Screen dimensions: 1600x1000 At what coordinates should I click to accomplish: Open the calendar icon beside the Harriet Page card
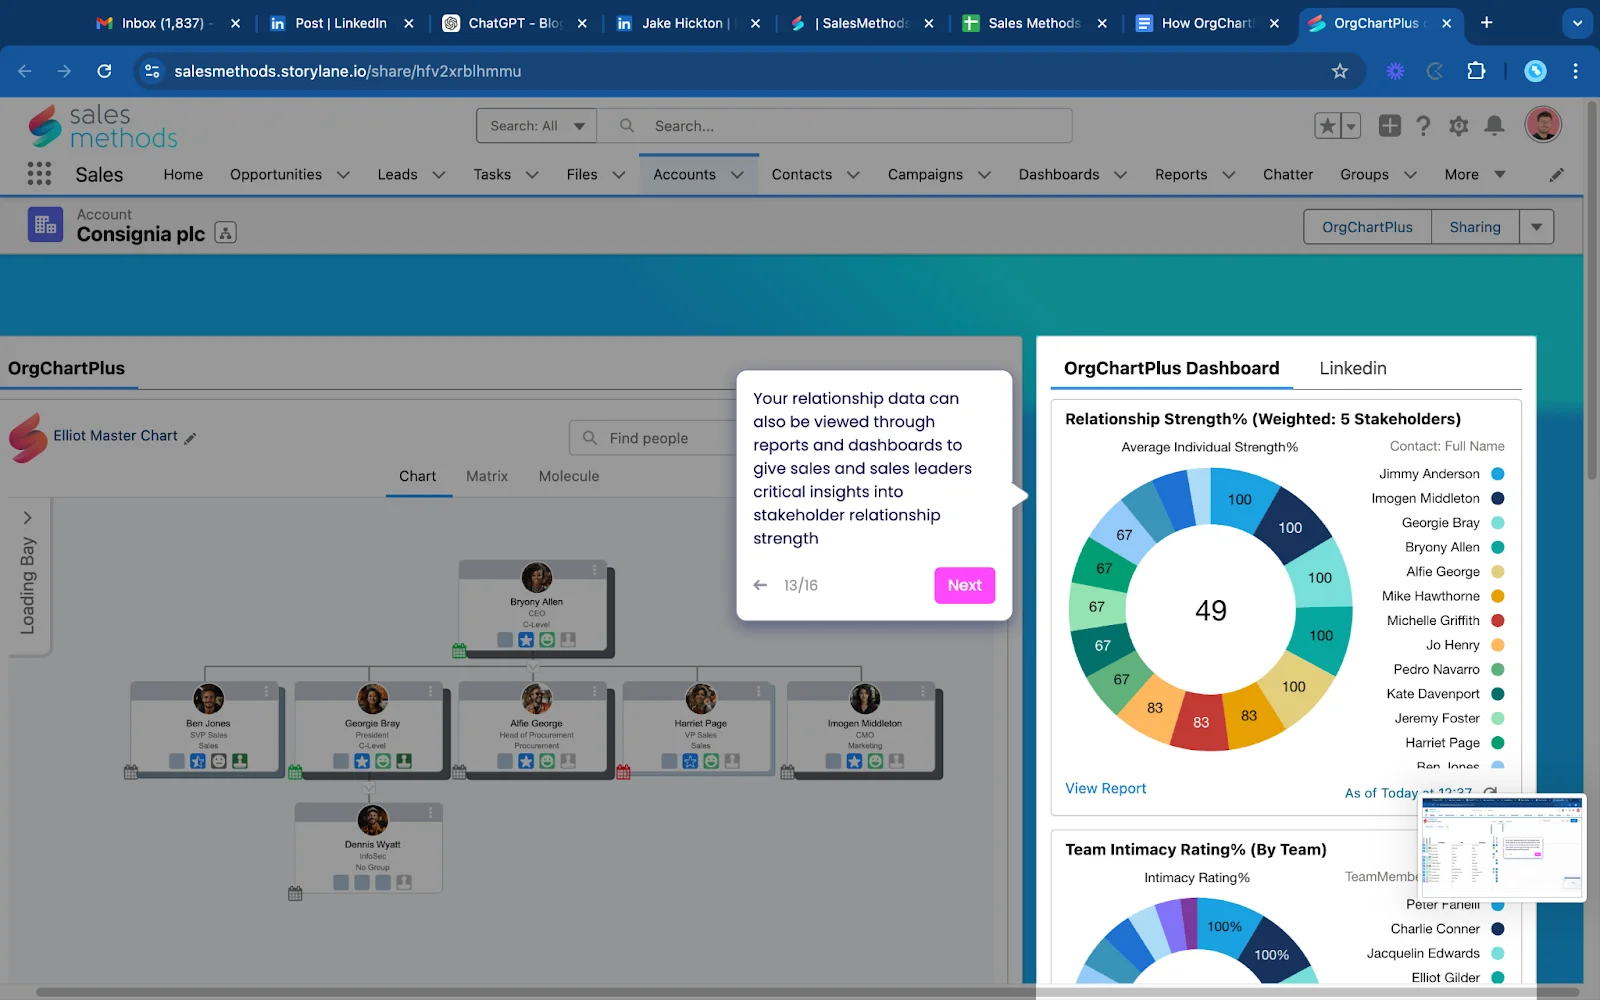click(x=623, y=772)
